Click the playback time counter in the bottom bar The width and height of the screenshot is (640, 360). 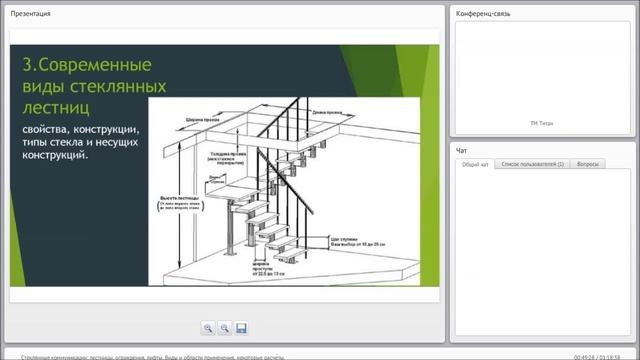point(597,357)
